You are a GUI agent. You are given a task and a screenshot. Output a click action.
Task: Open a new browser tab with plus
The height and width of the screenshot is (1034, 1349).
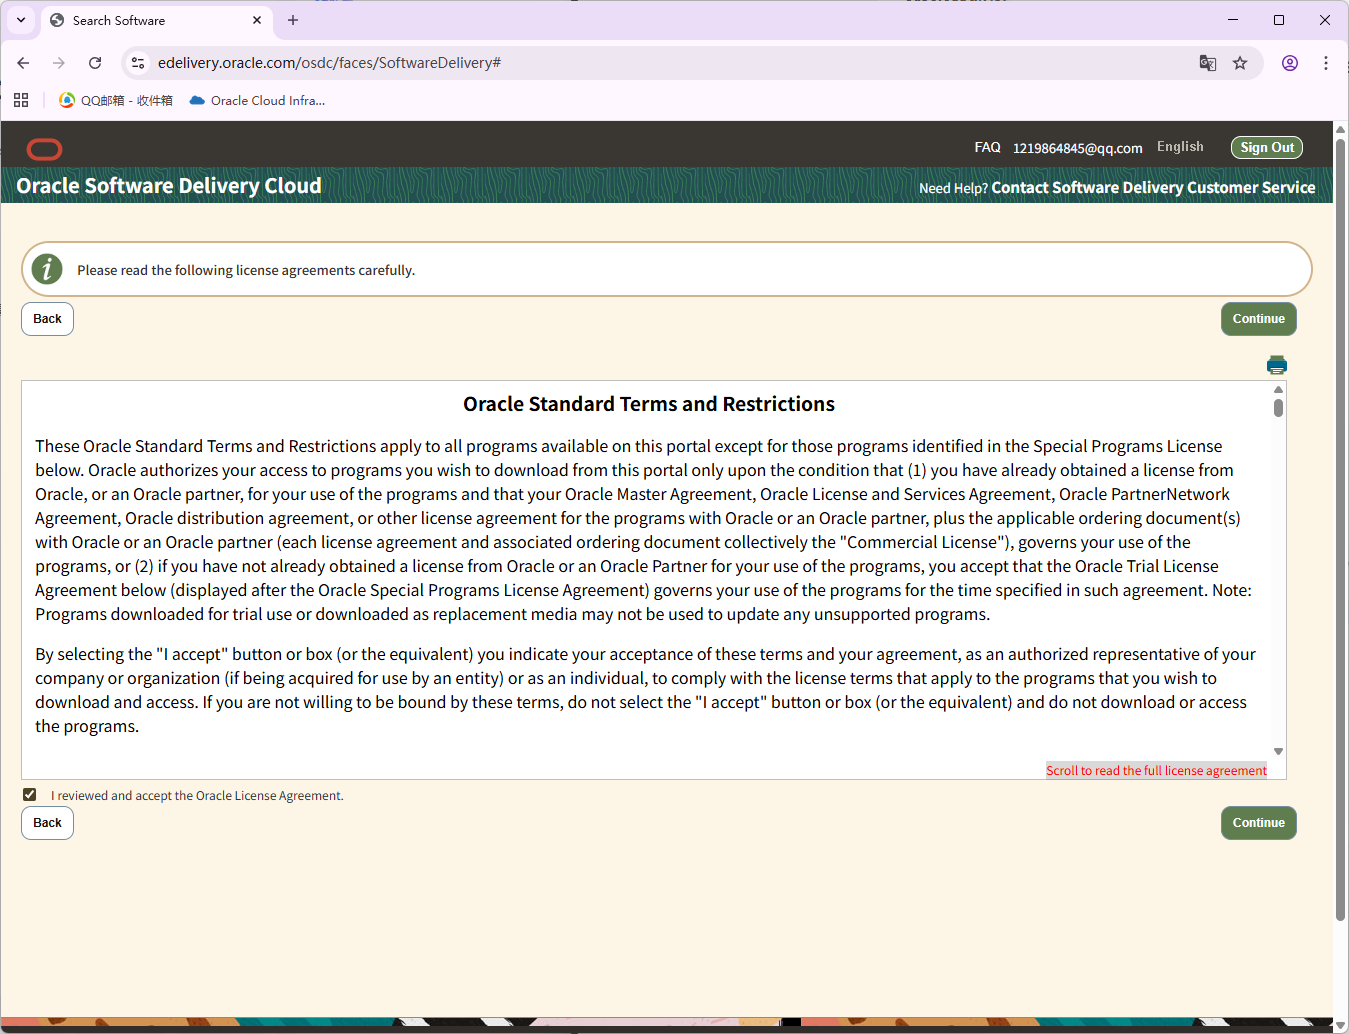pyautogui.click(x=293, y=20)
